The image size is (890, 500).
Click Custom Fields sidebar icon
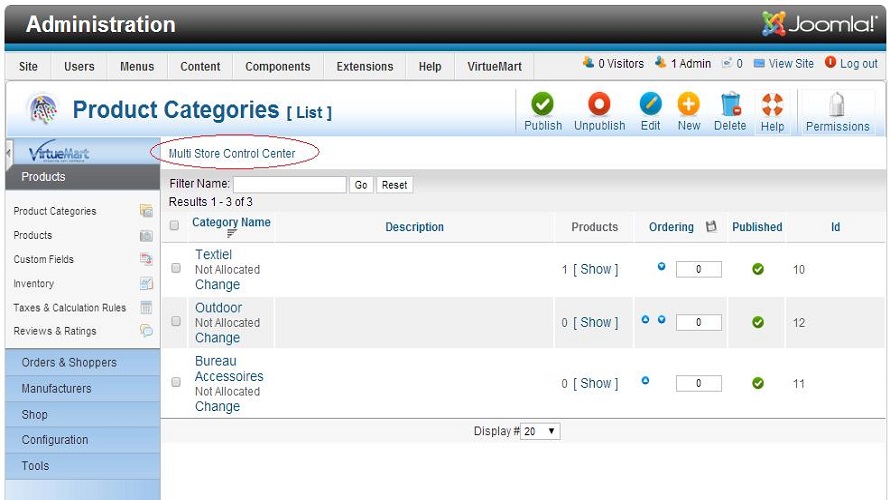(146, 259)
